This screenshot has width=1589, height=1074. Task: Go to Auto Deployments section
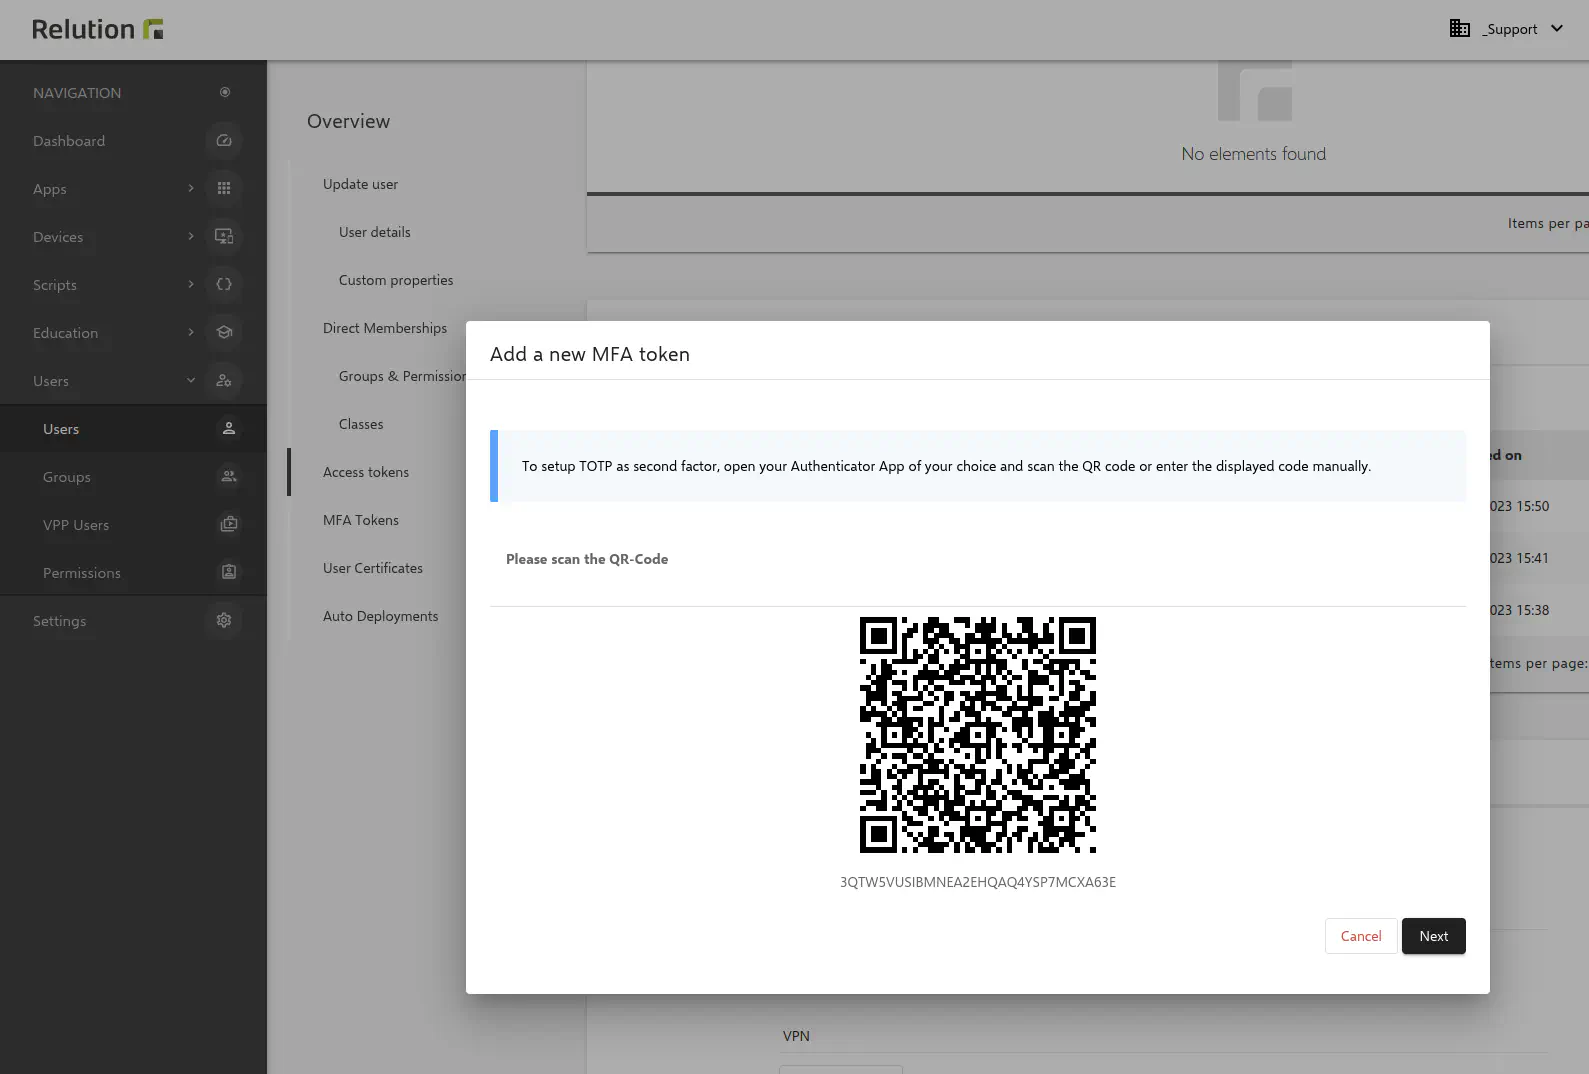(381, 616)
